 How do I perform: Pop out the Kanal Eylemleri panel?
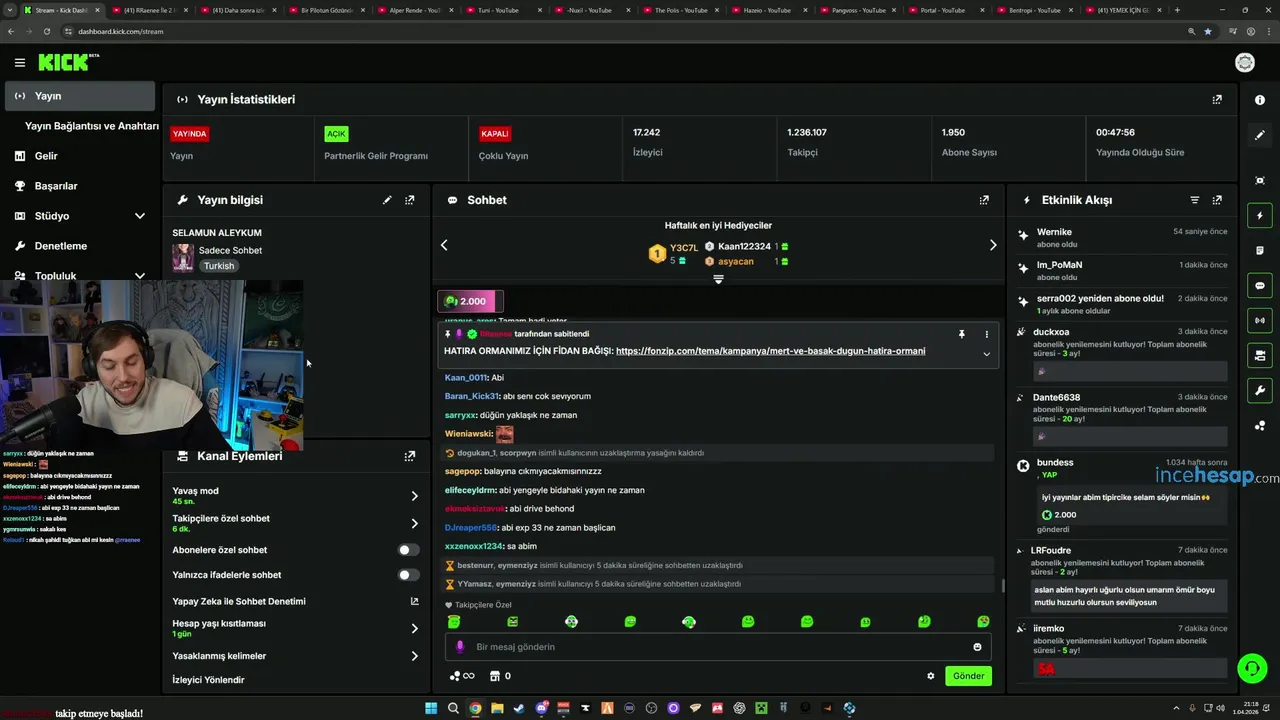[x=409, y=456]
